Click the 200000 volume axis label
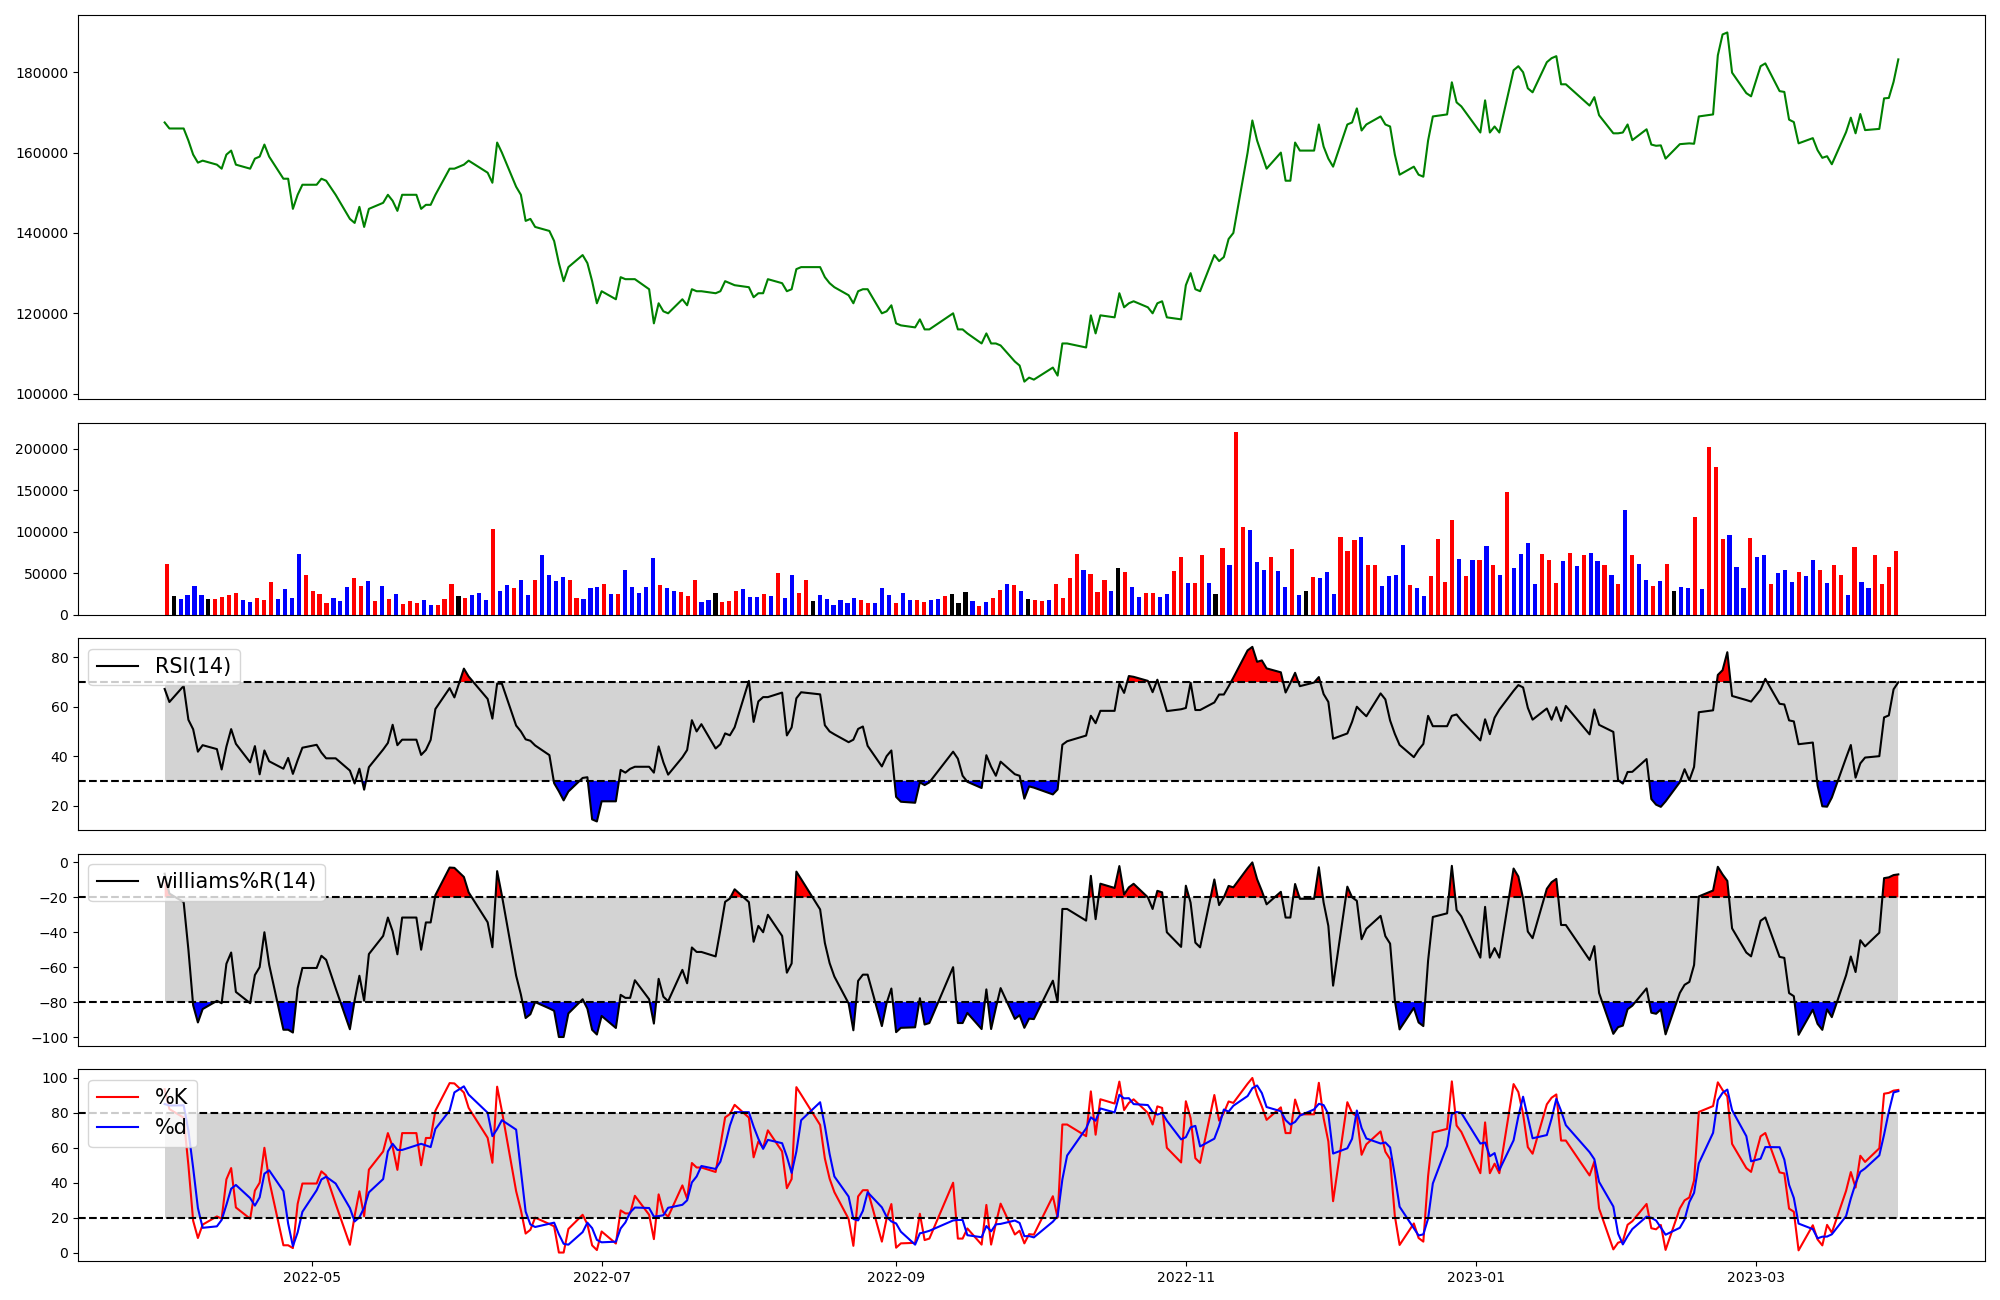 tap(42, 449)
